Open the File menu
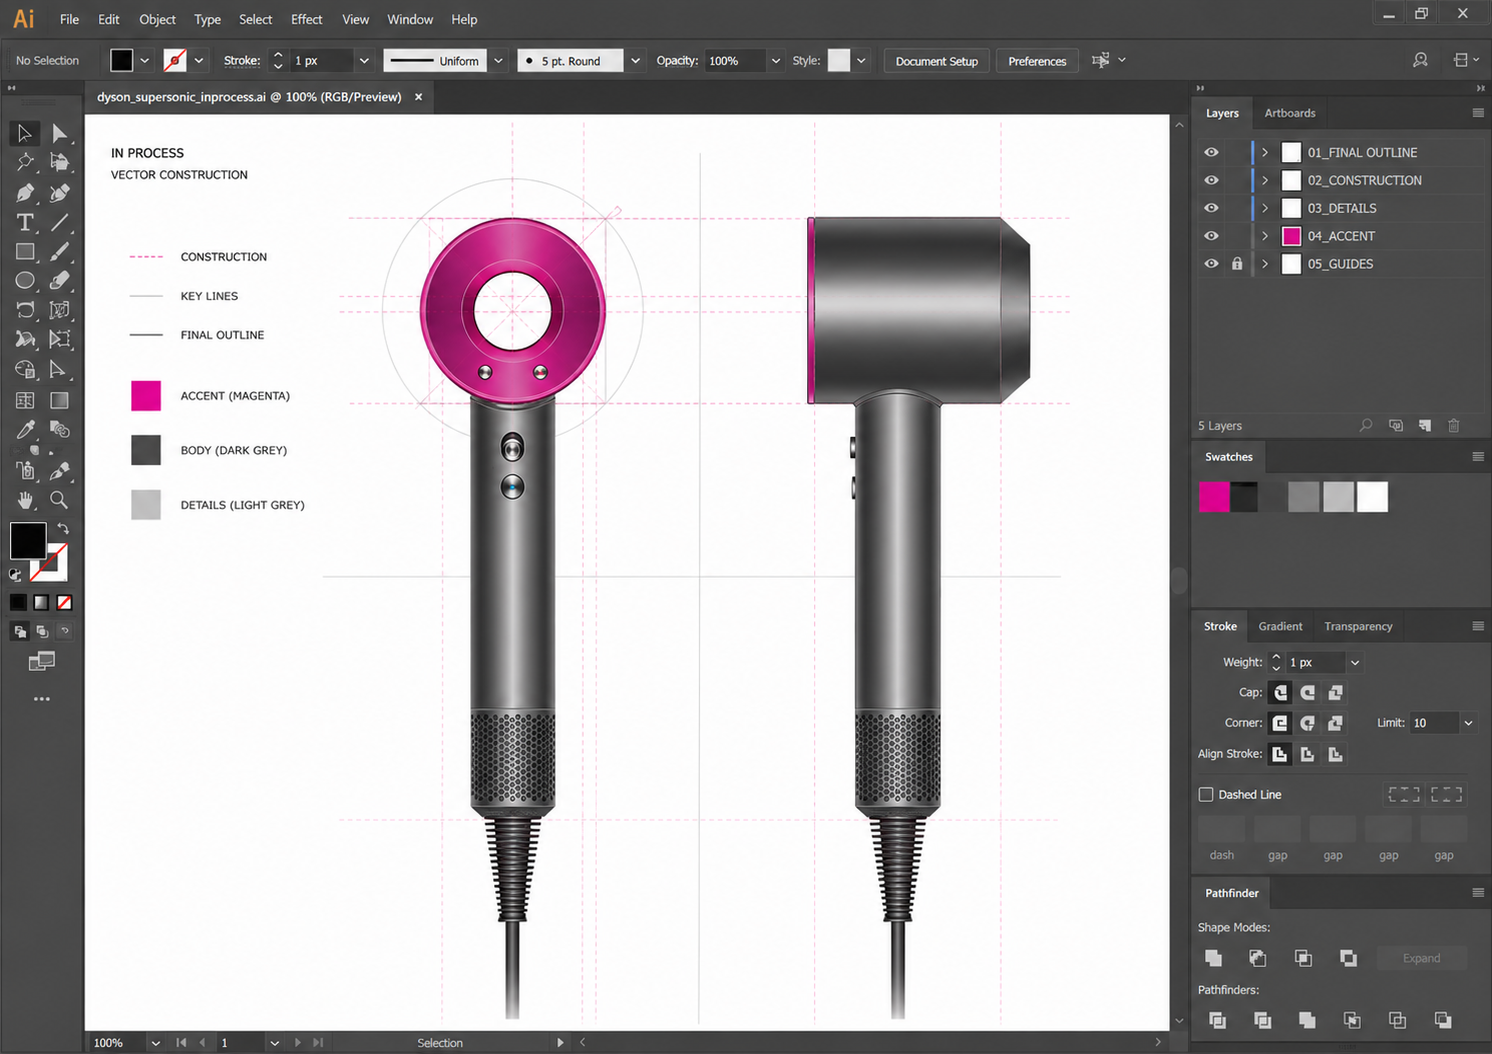1492x1054 pixels. click(x=69, y=19)
